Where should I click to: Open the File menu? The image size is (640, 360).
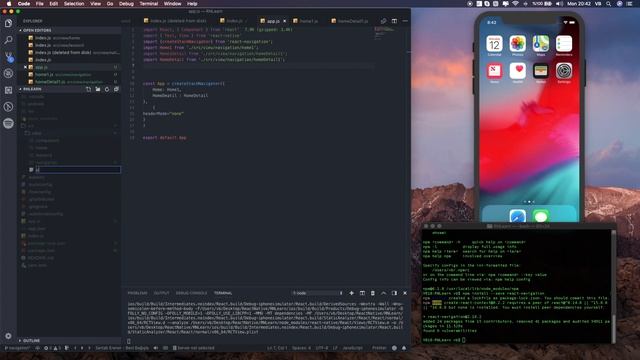coord(40,4)
